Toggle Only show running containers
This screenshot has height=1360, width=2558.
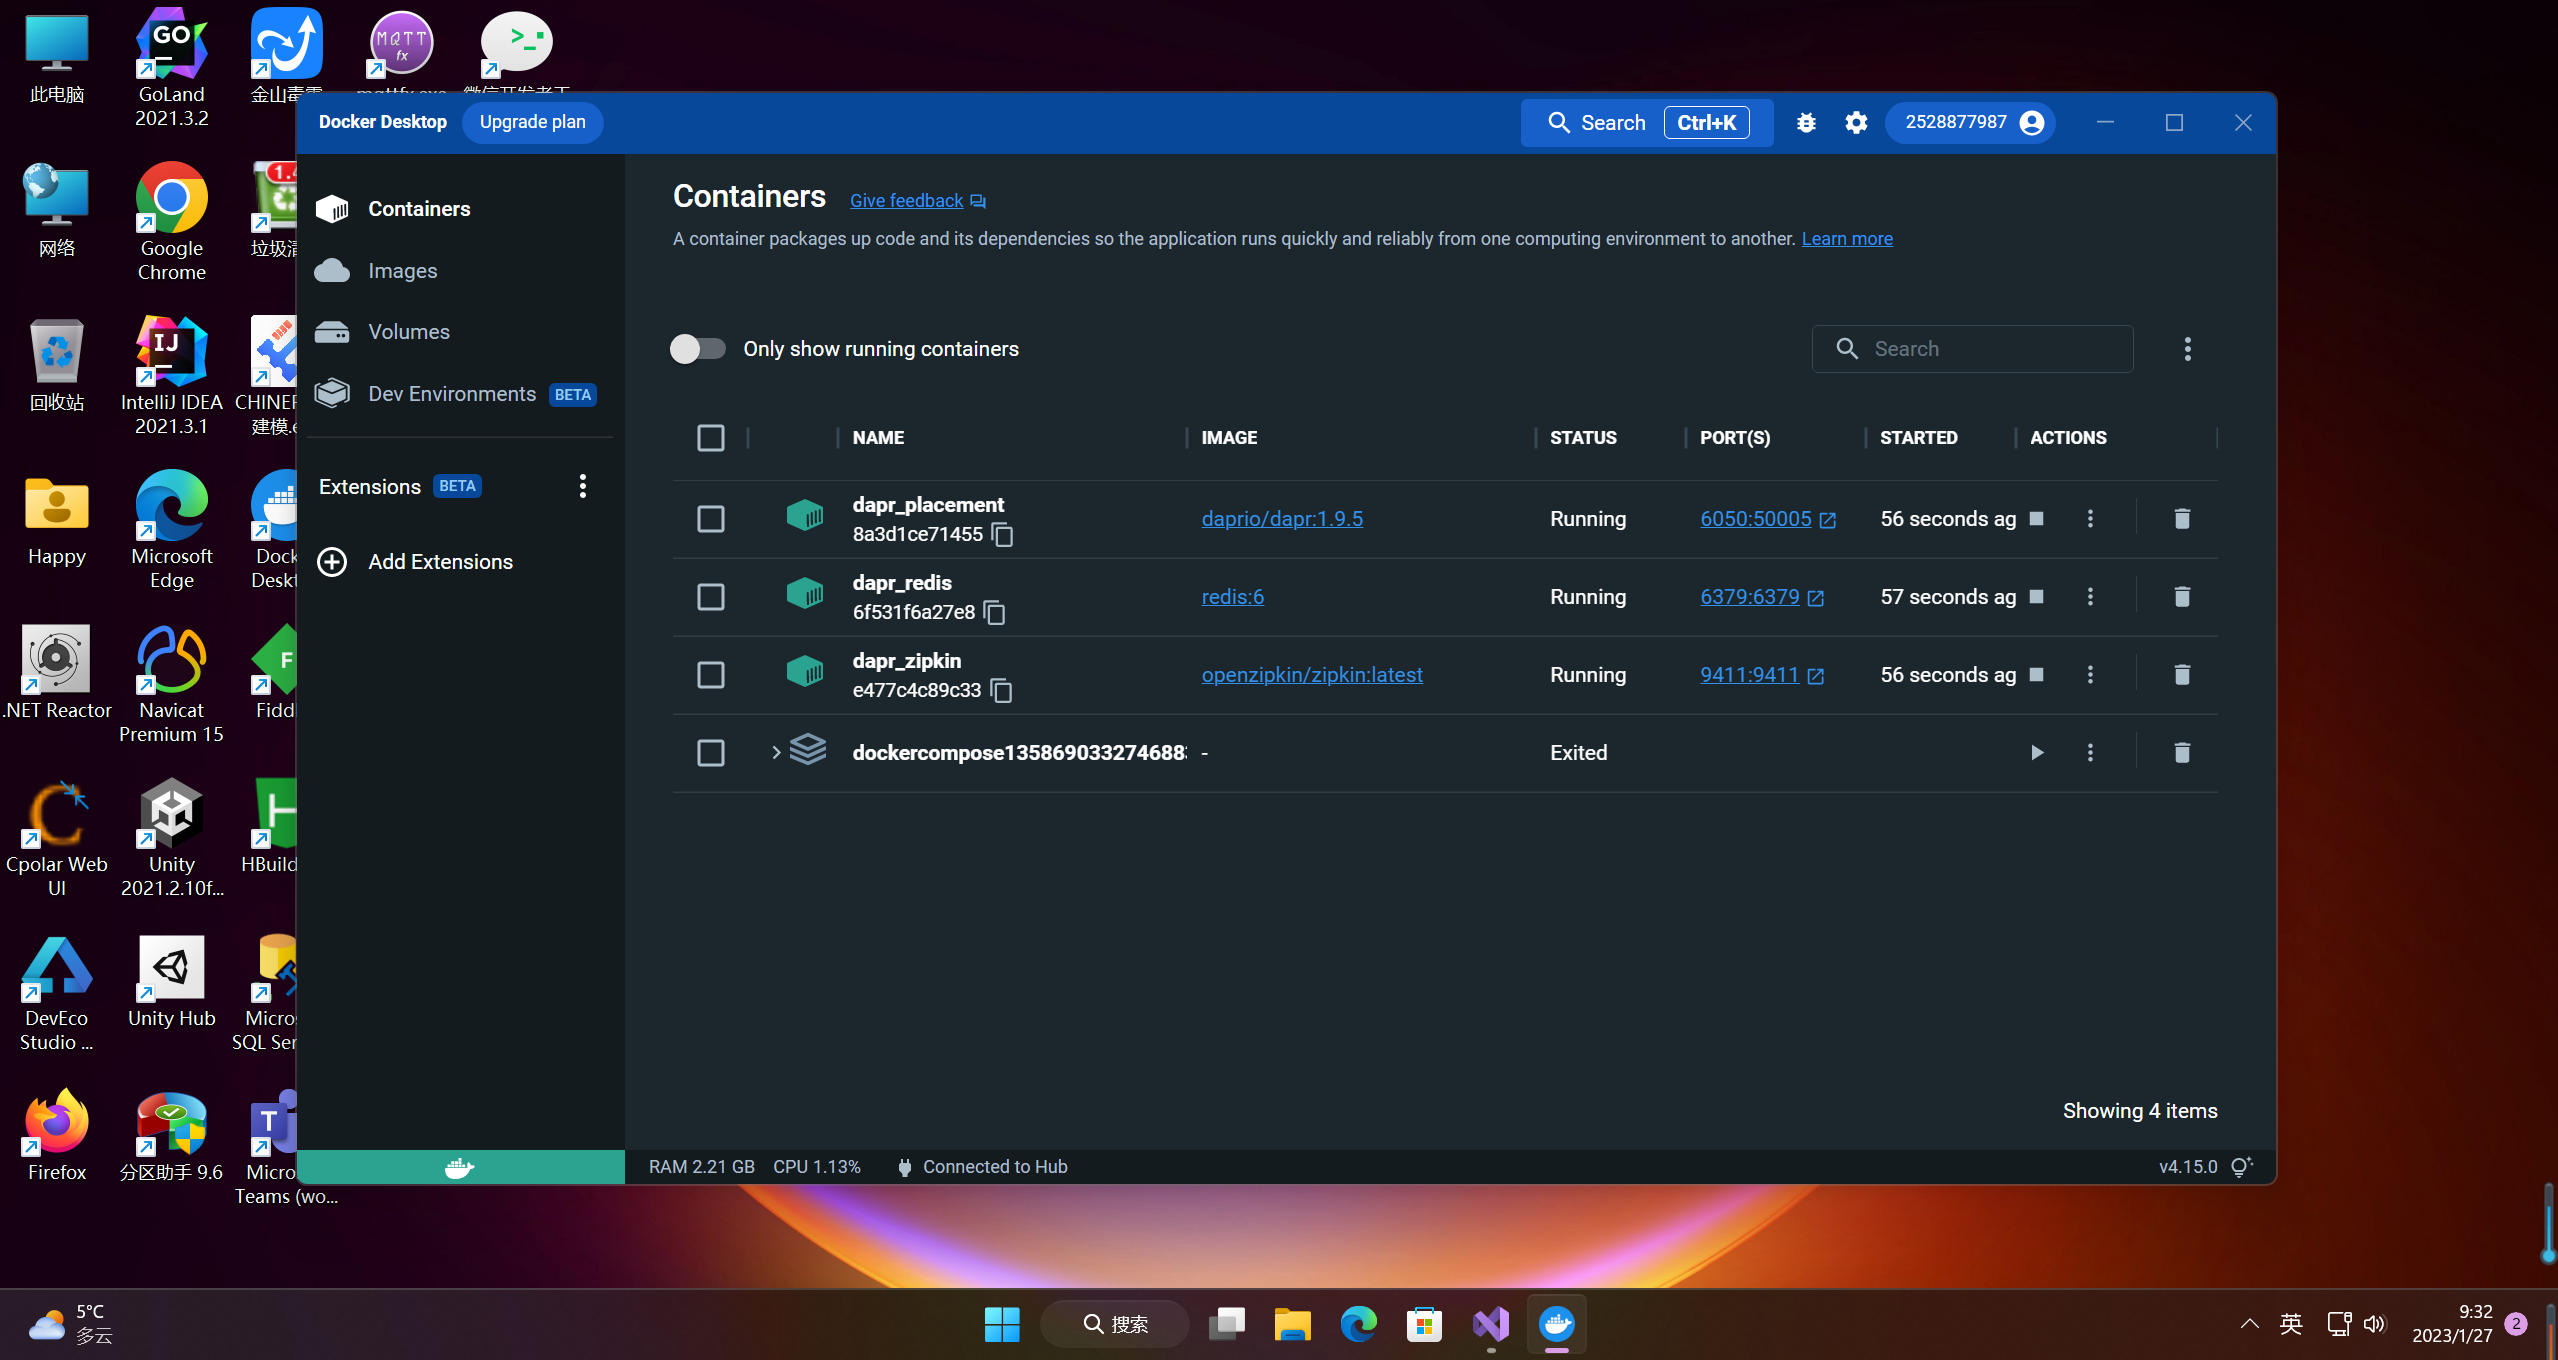pos(698,348)
